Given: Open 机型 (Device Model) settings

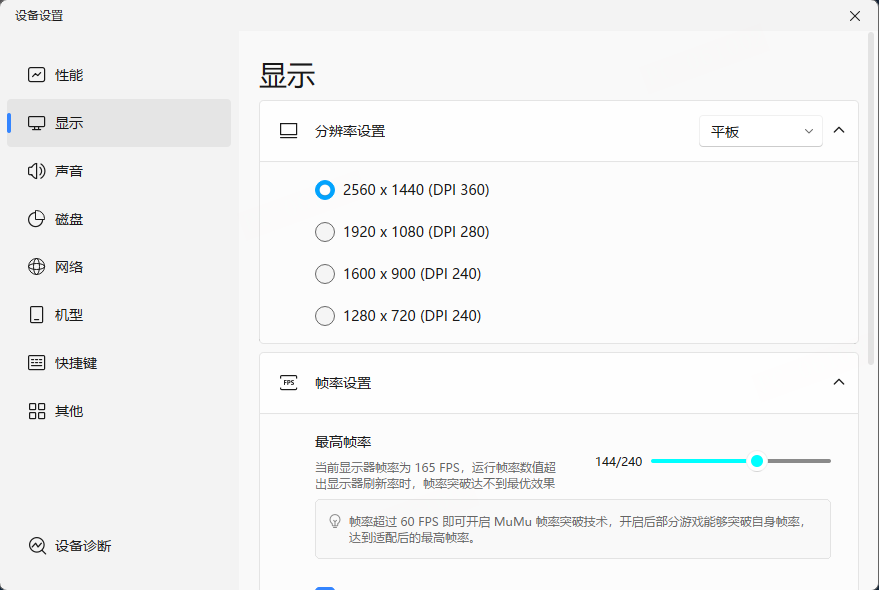Looking at the screenshot, I should [x=70, y=314].
